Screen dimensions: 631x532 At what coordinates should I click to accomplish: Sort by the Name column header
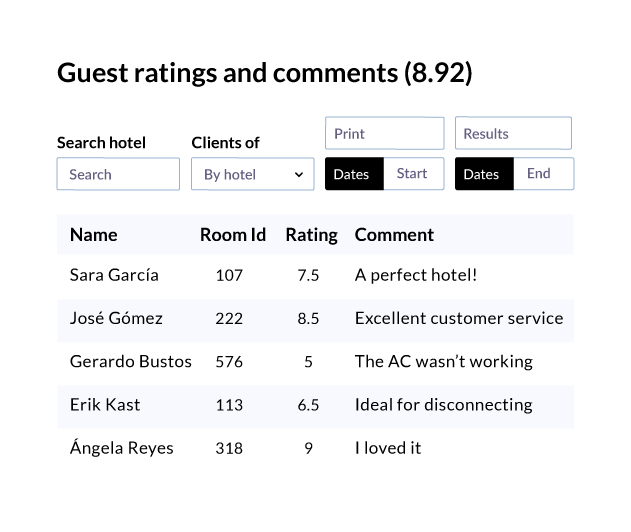[94, 235]
